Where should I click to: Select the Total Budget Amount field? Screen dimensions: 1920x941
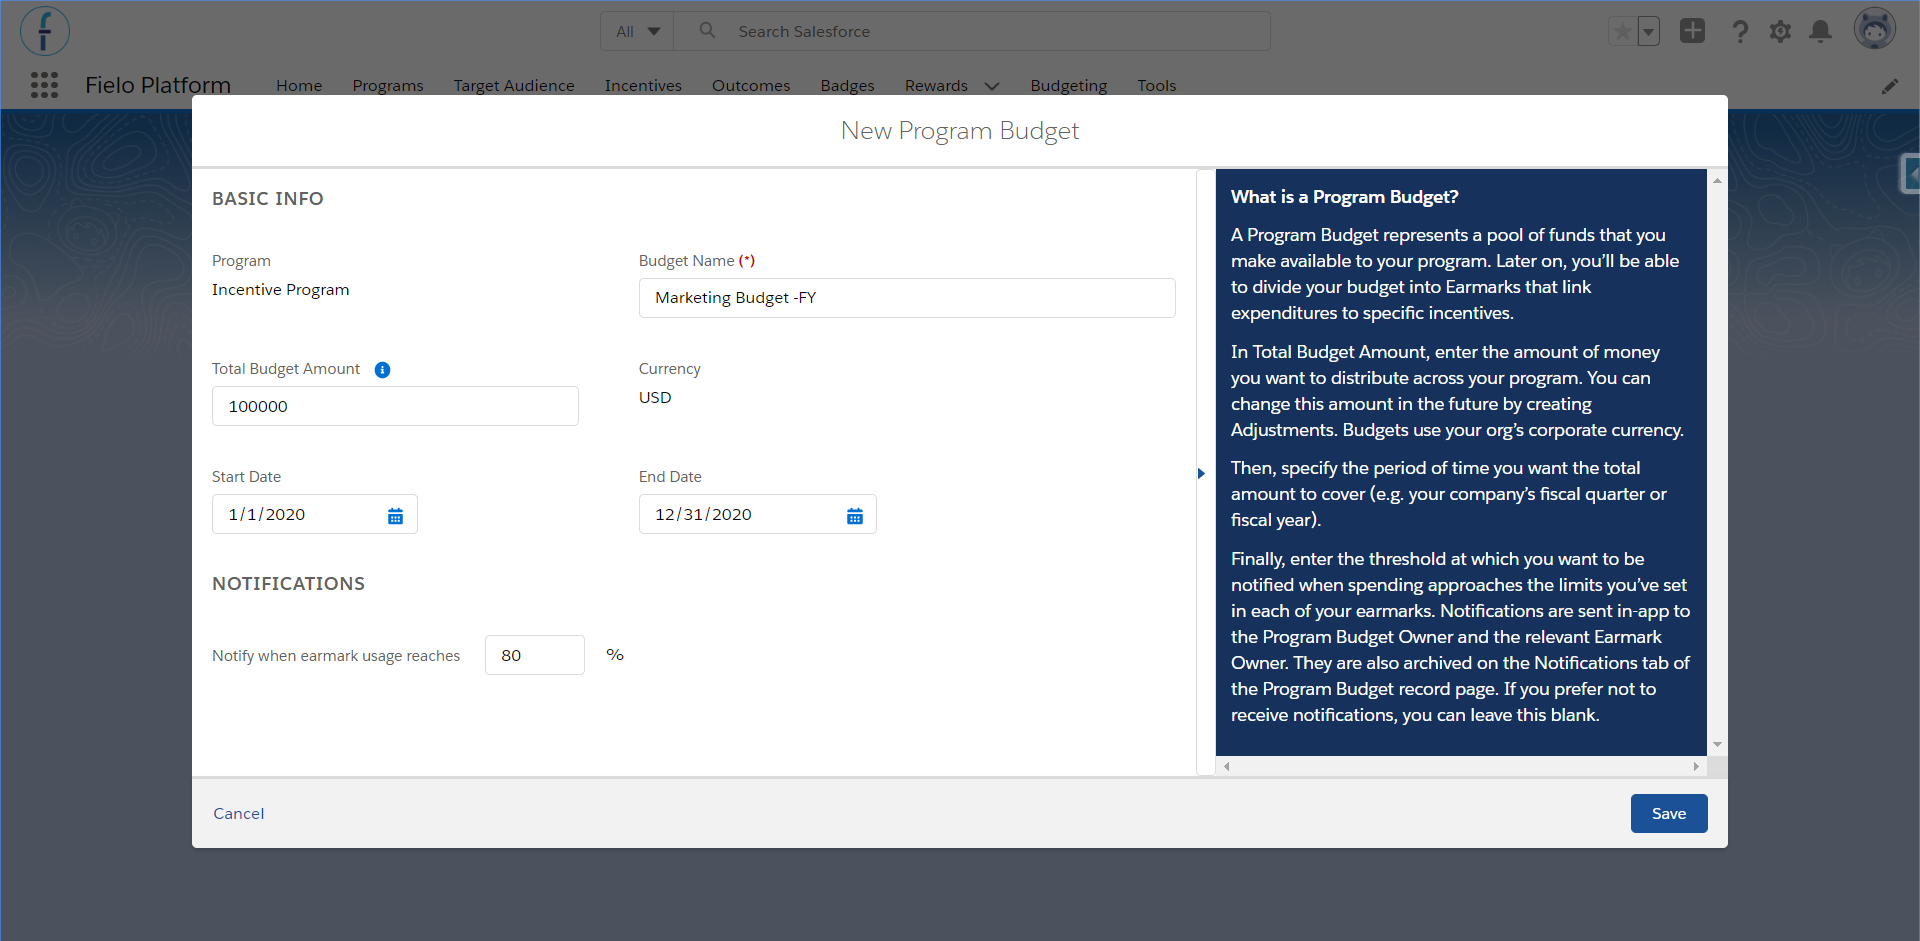click(395, 406)
